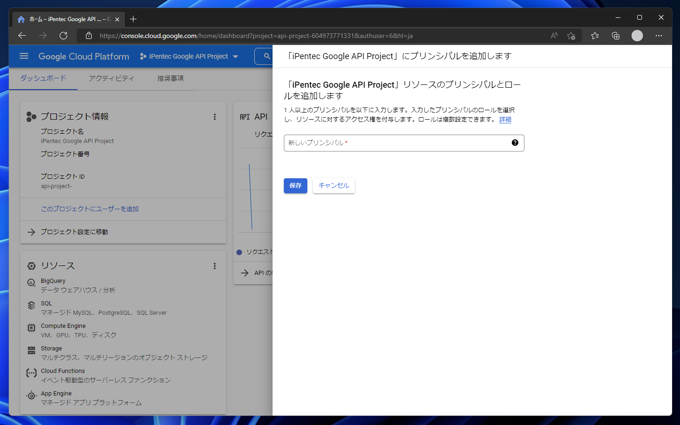This screenshot has height=425, width=680.
Task: Open Storage resource entry text
Action: point(51,348)
